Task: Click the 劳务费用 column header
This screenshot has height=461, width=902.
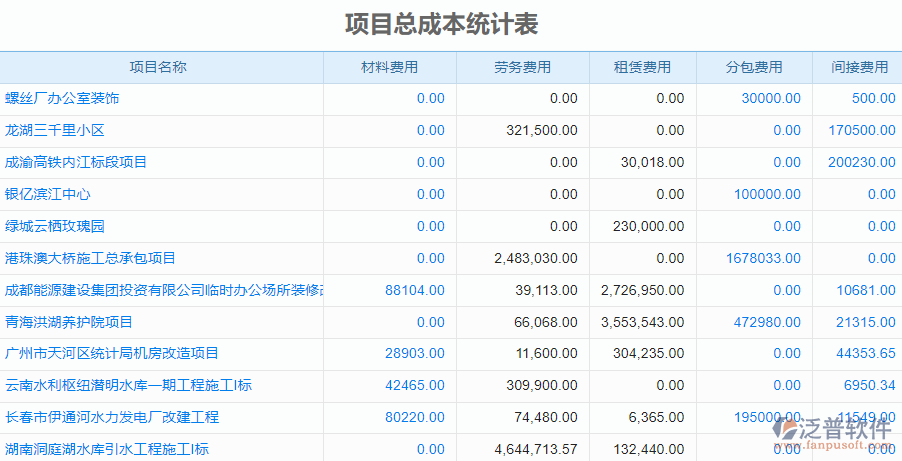Action: tap(522, 67)
